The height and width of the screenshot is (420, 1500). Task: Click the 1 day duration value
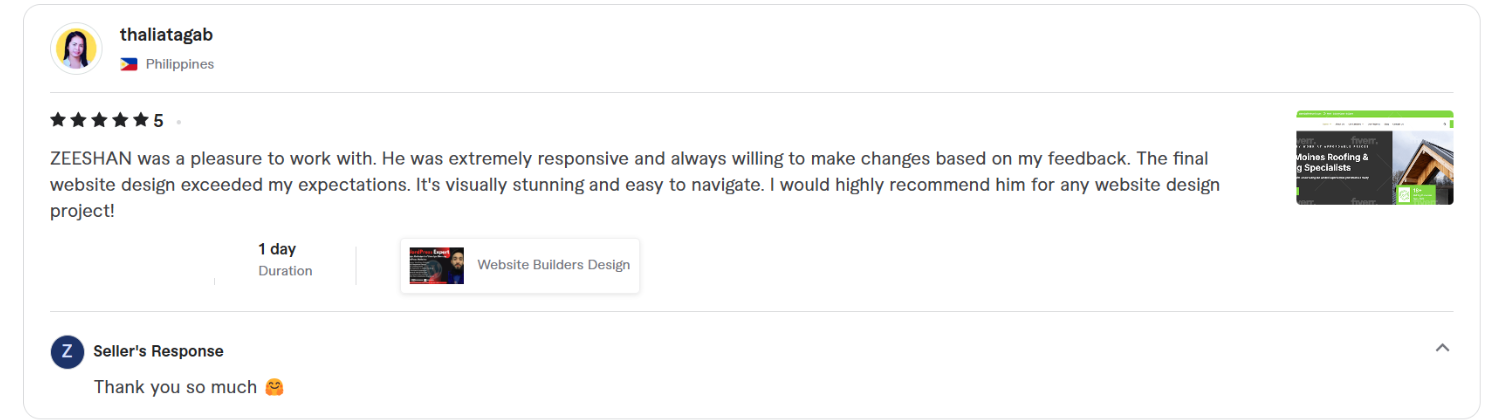pyautogui.click(x=277, y=249)
